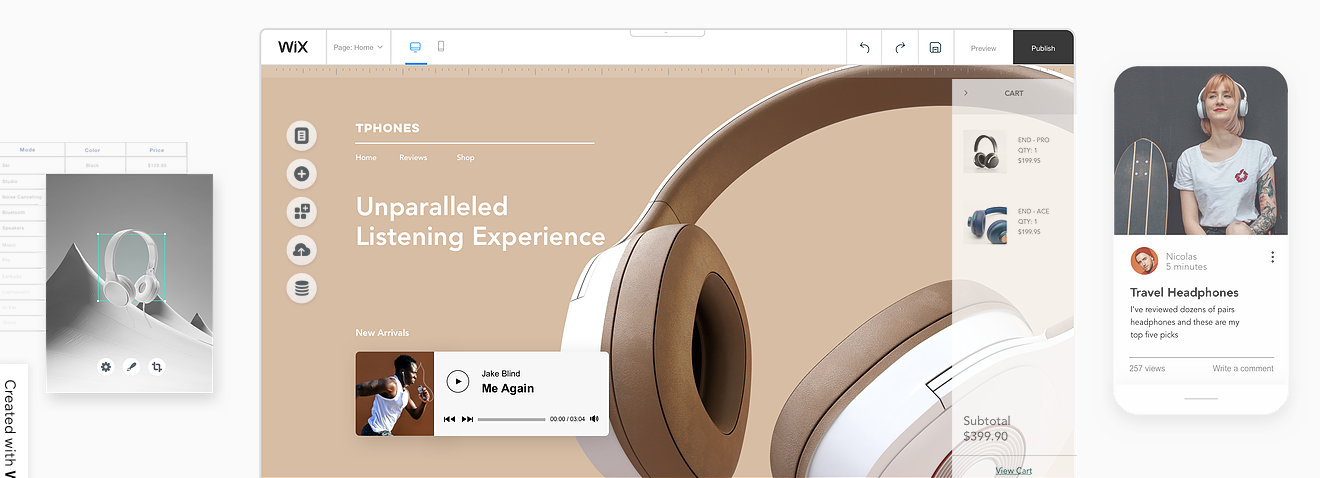
Task: Click Nicolas's avatar on mobile preview
Action: pos(1144,261)
